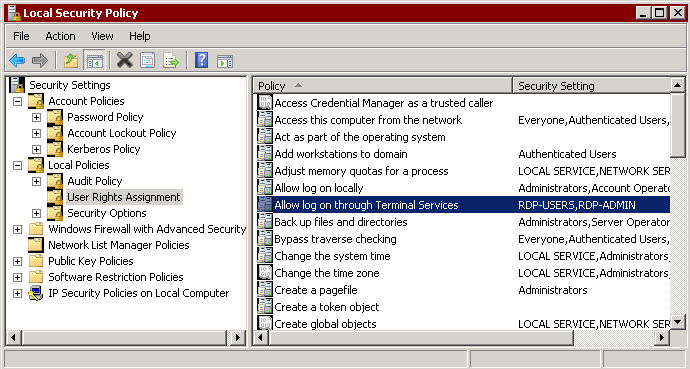The height and width of the screenshot is (369, 690).
Task: Open the View menu
Action: [102, 36]
